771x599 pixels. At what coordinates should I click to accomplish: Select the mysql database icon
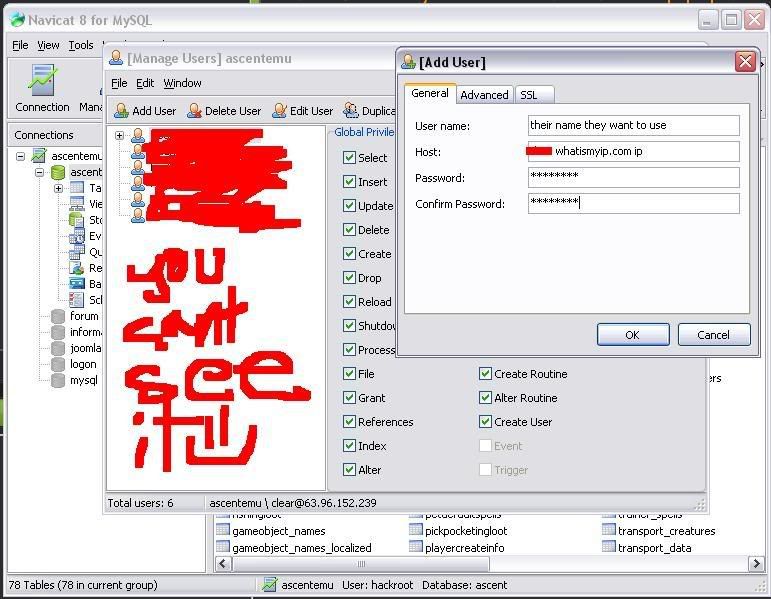[58, 380]
